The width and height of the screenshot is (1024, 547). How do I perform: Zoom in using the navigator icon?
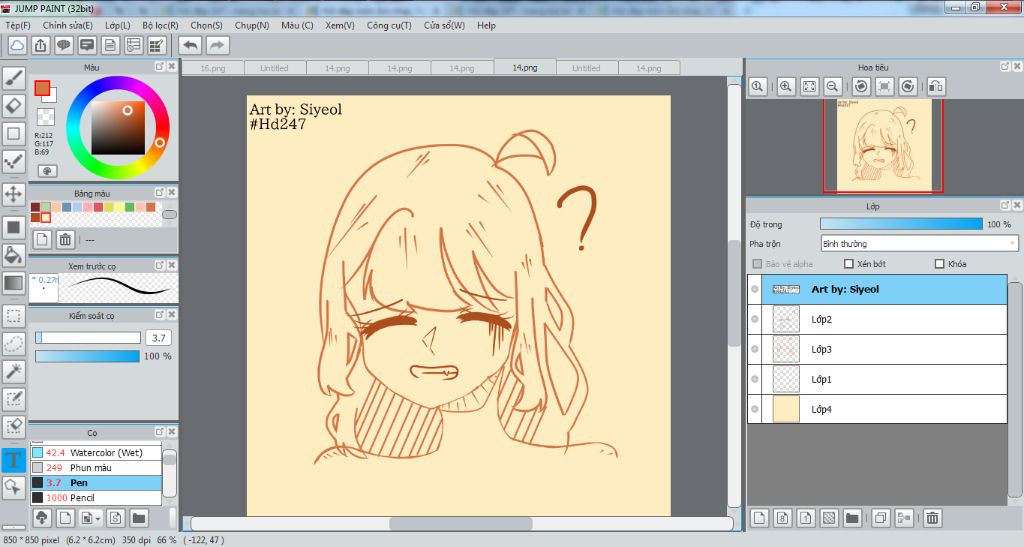(786, 86)
